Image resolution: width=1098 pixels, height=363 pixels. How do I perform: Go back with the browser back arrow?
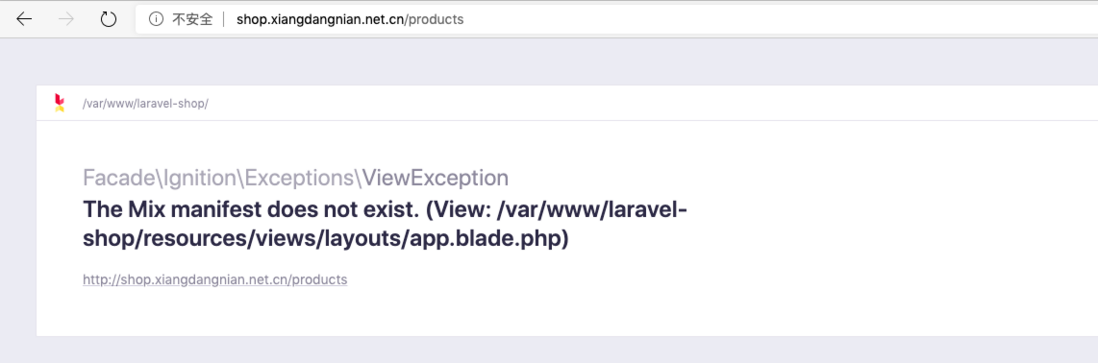[25, 19]
